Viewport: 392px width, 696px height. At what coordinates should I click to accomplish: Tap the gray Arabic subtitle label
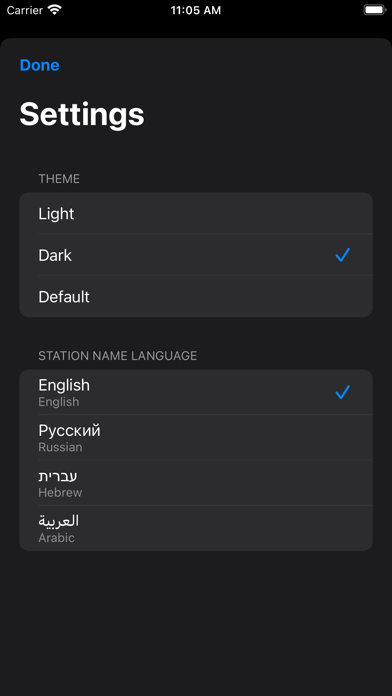point(56,538)
